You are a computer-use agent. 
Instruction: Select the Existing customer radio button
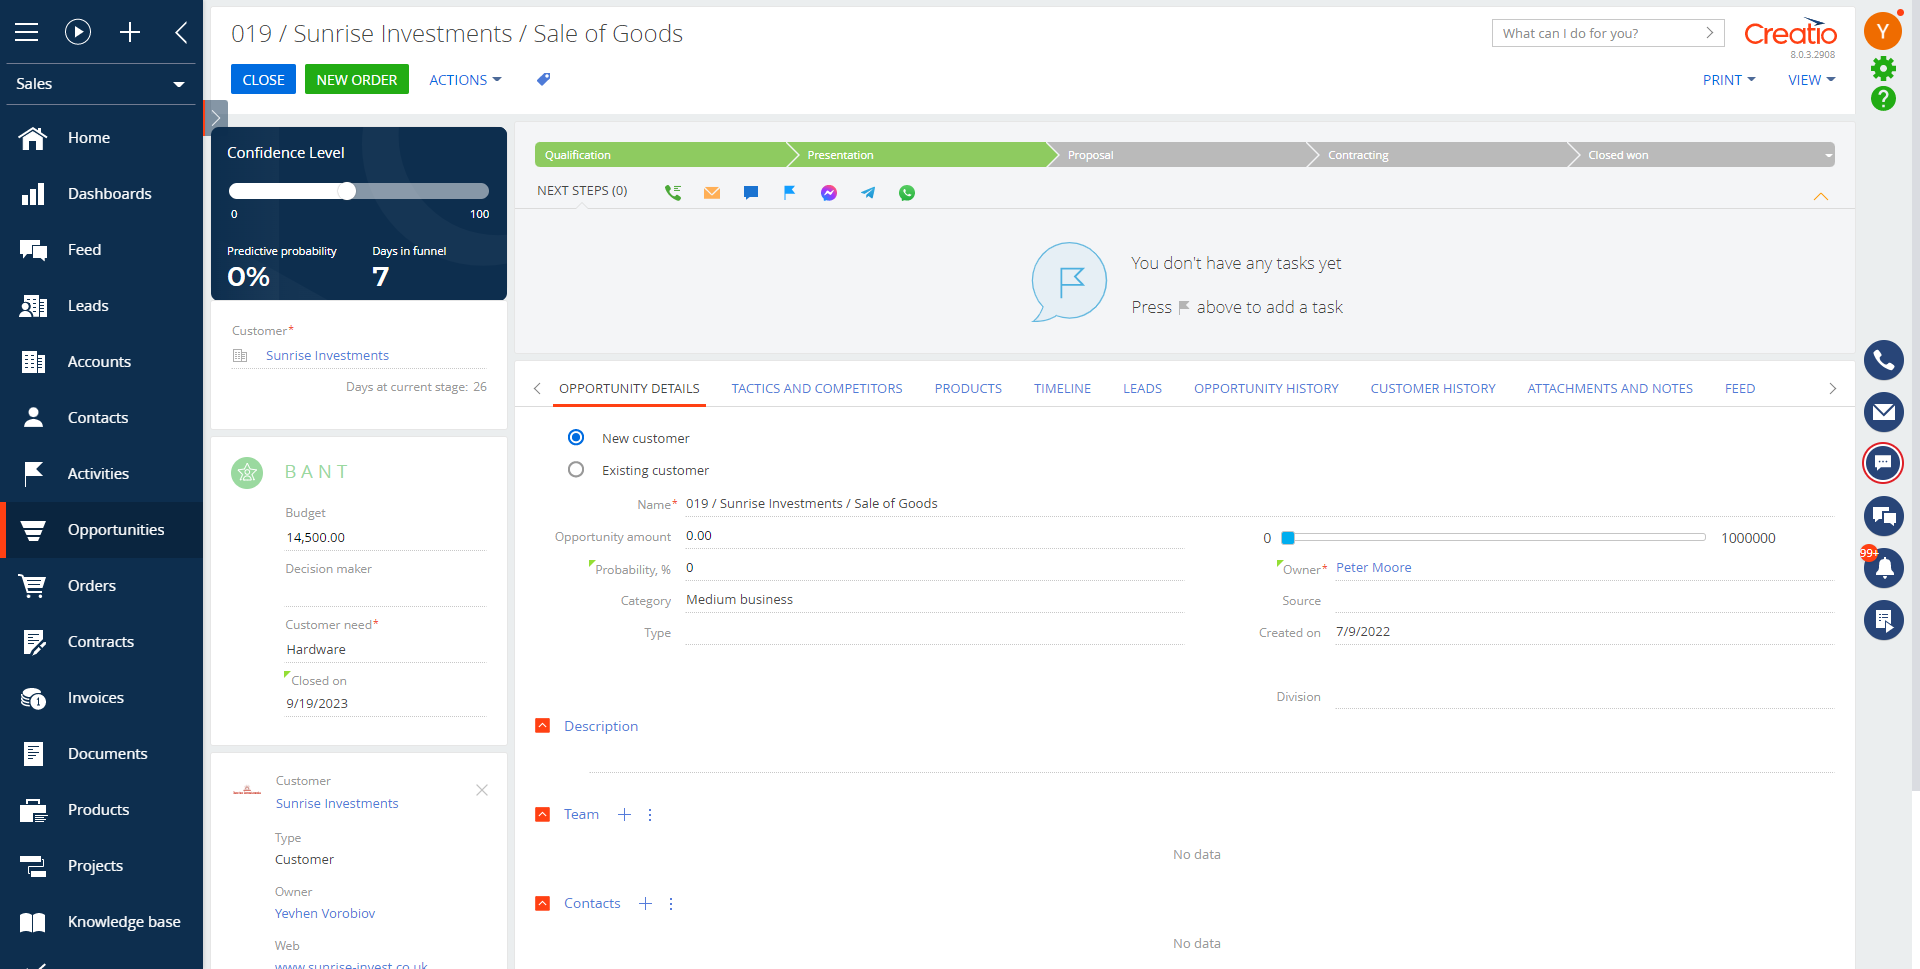pyautogui.click(x=576, y=470)
